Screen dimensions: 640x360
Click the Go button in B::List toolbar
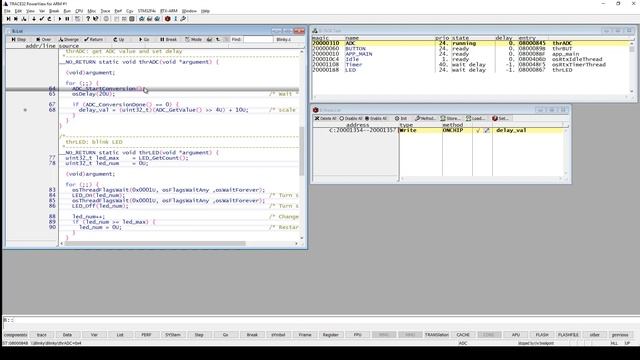(x=144, y=40)
